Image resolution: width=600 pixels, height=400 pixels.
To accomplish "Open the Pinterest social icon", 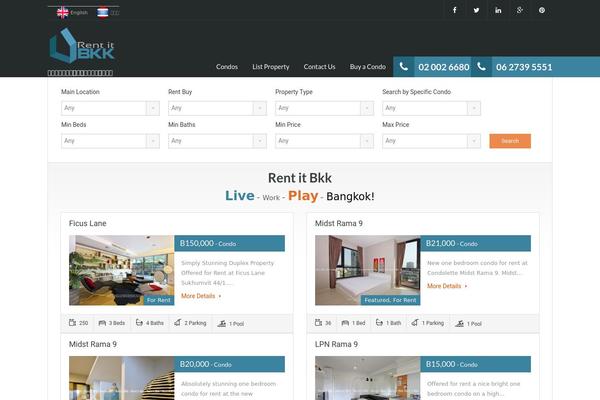I will coord(542,10).
